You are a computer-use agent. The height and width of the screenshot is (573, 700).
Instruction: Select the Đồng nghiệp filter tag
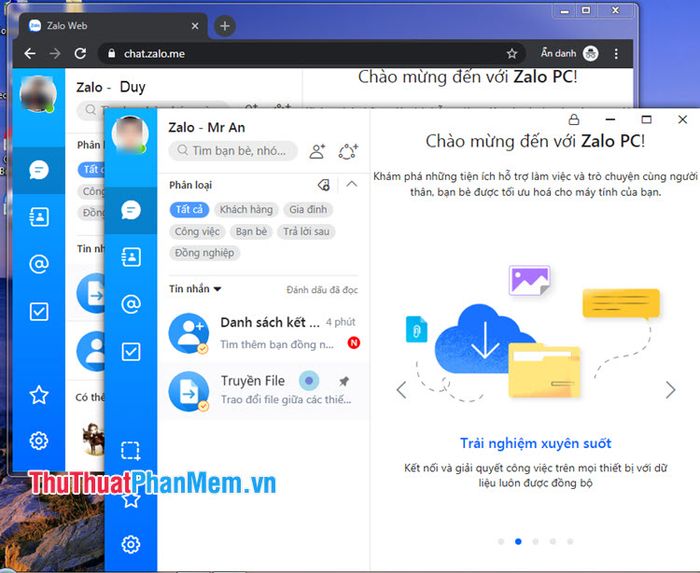(x=204, y=253)
